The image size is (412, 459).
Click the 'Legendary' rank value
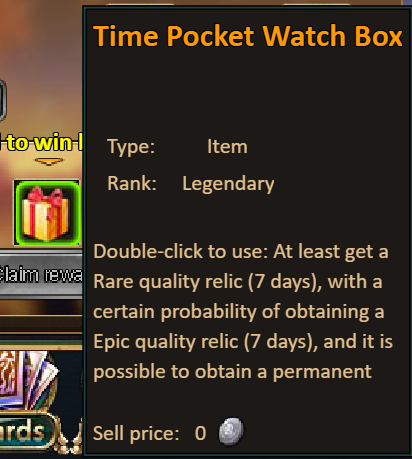coord(228,184)
